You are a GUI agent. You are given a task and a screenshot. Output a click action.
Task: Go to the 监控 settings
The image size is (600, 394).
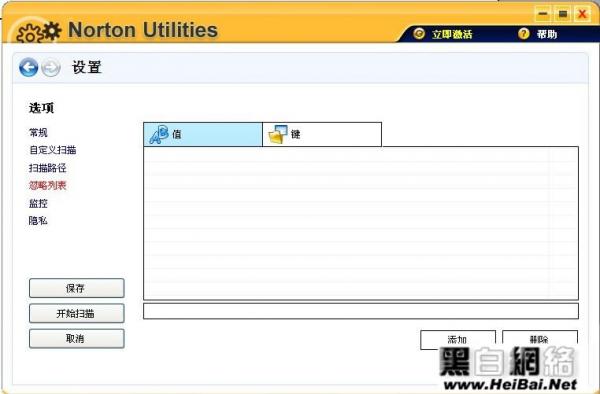pos(38,204)
